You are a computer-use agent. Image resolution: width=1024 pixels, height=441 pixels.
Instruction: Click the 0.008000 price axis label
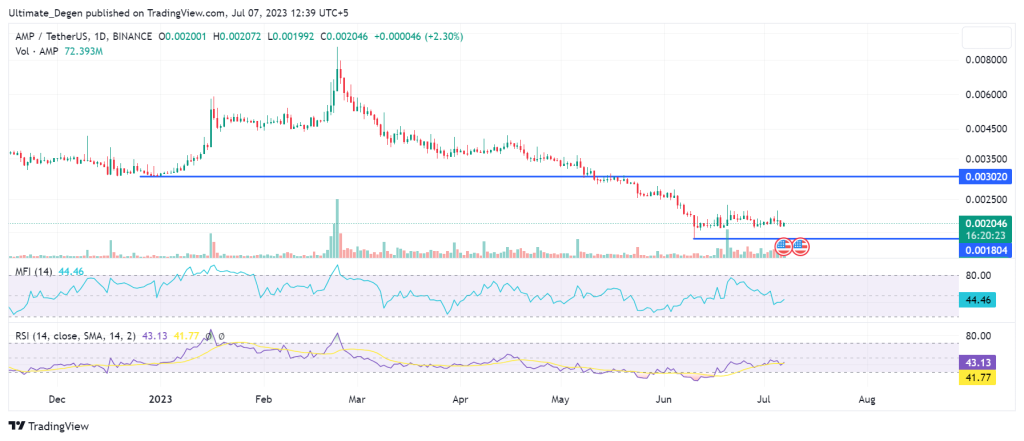(985, 60)
